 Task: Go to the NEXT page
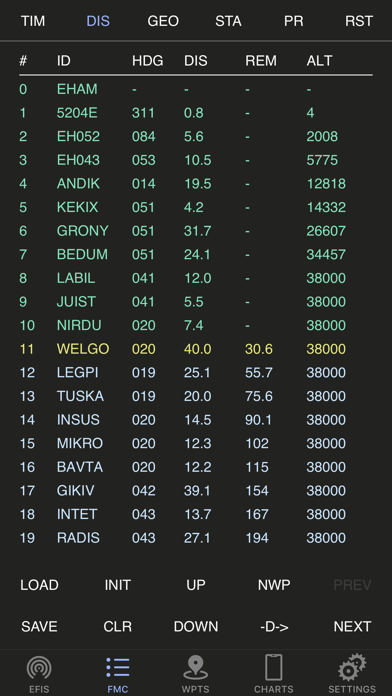tap(352, 626)
